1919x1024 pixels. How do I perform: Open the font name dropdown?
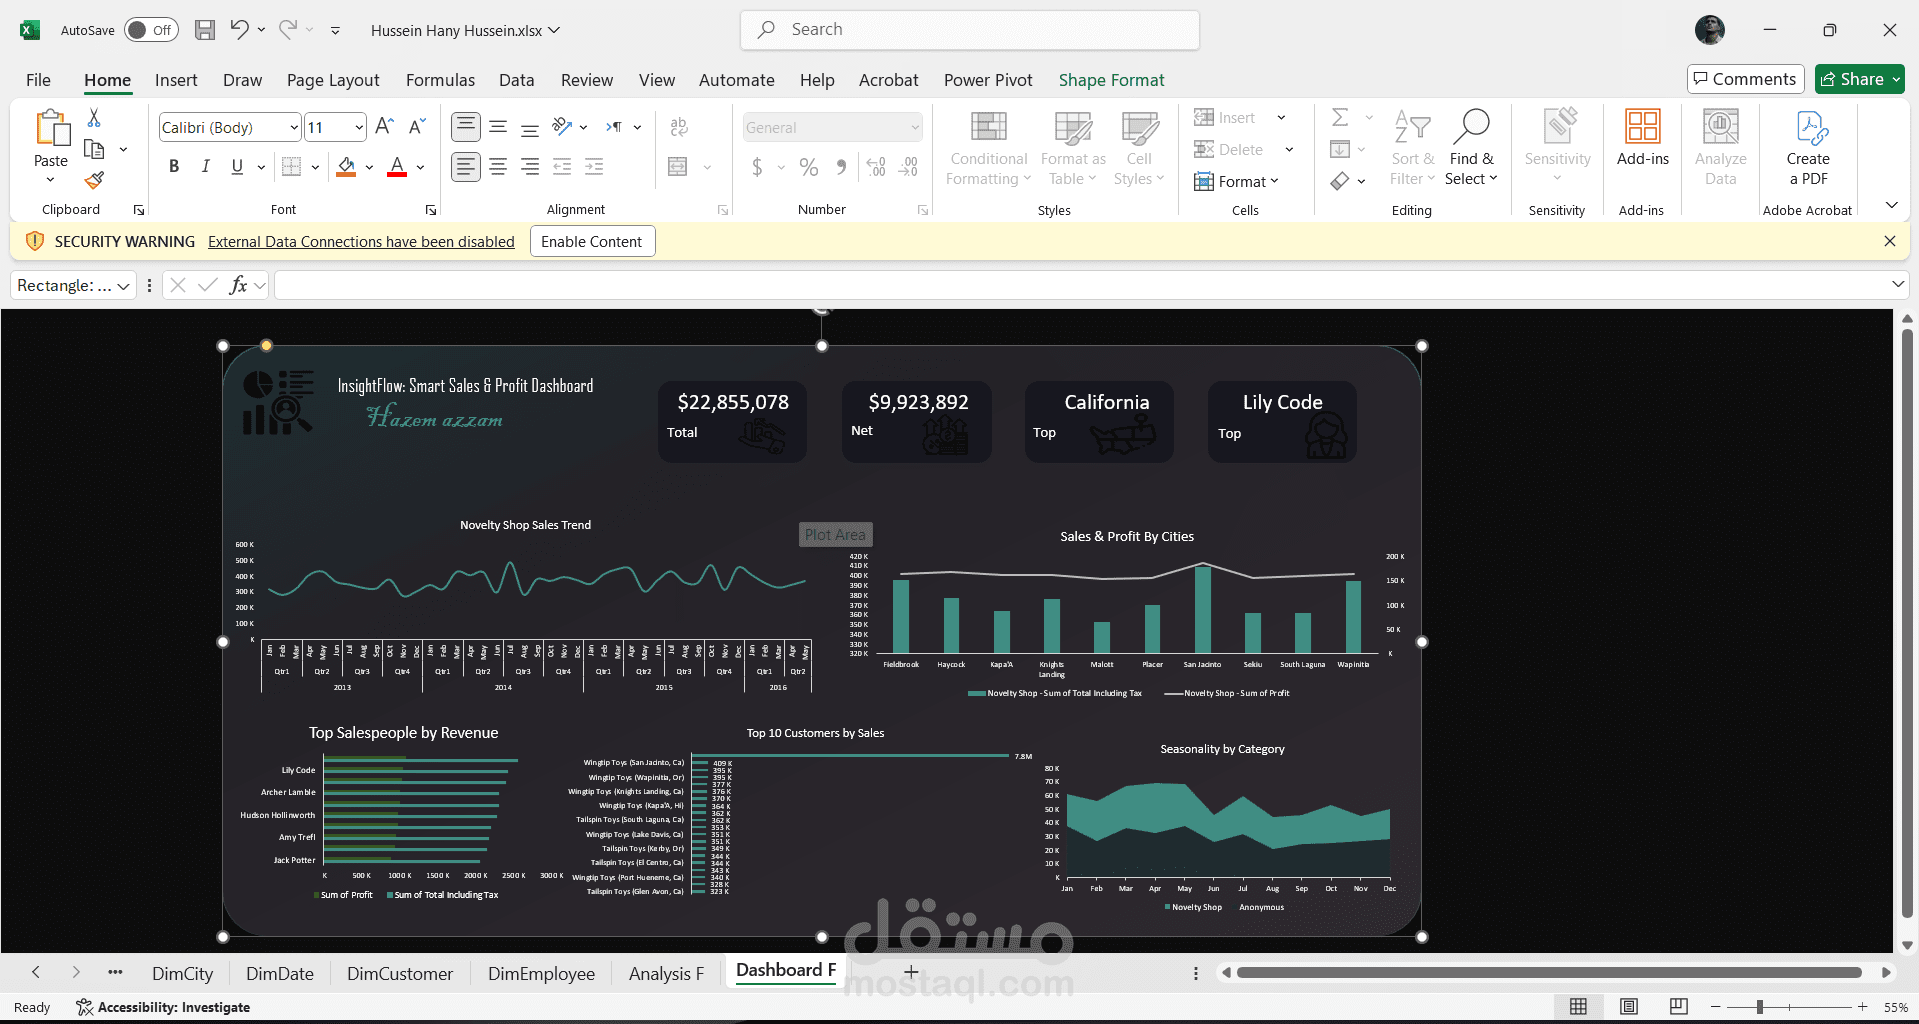coord(294,127)
